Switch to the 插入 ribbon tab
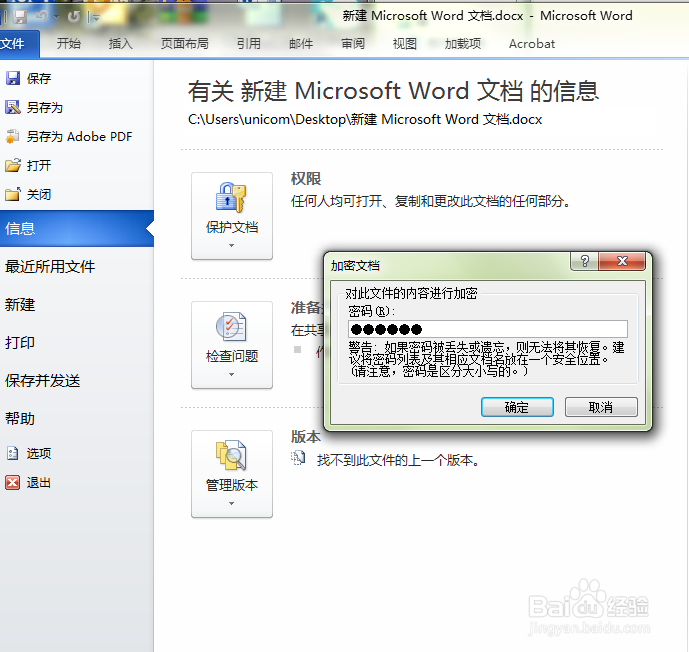 pos(120,43)
